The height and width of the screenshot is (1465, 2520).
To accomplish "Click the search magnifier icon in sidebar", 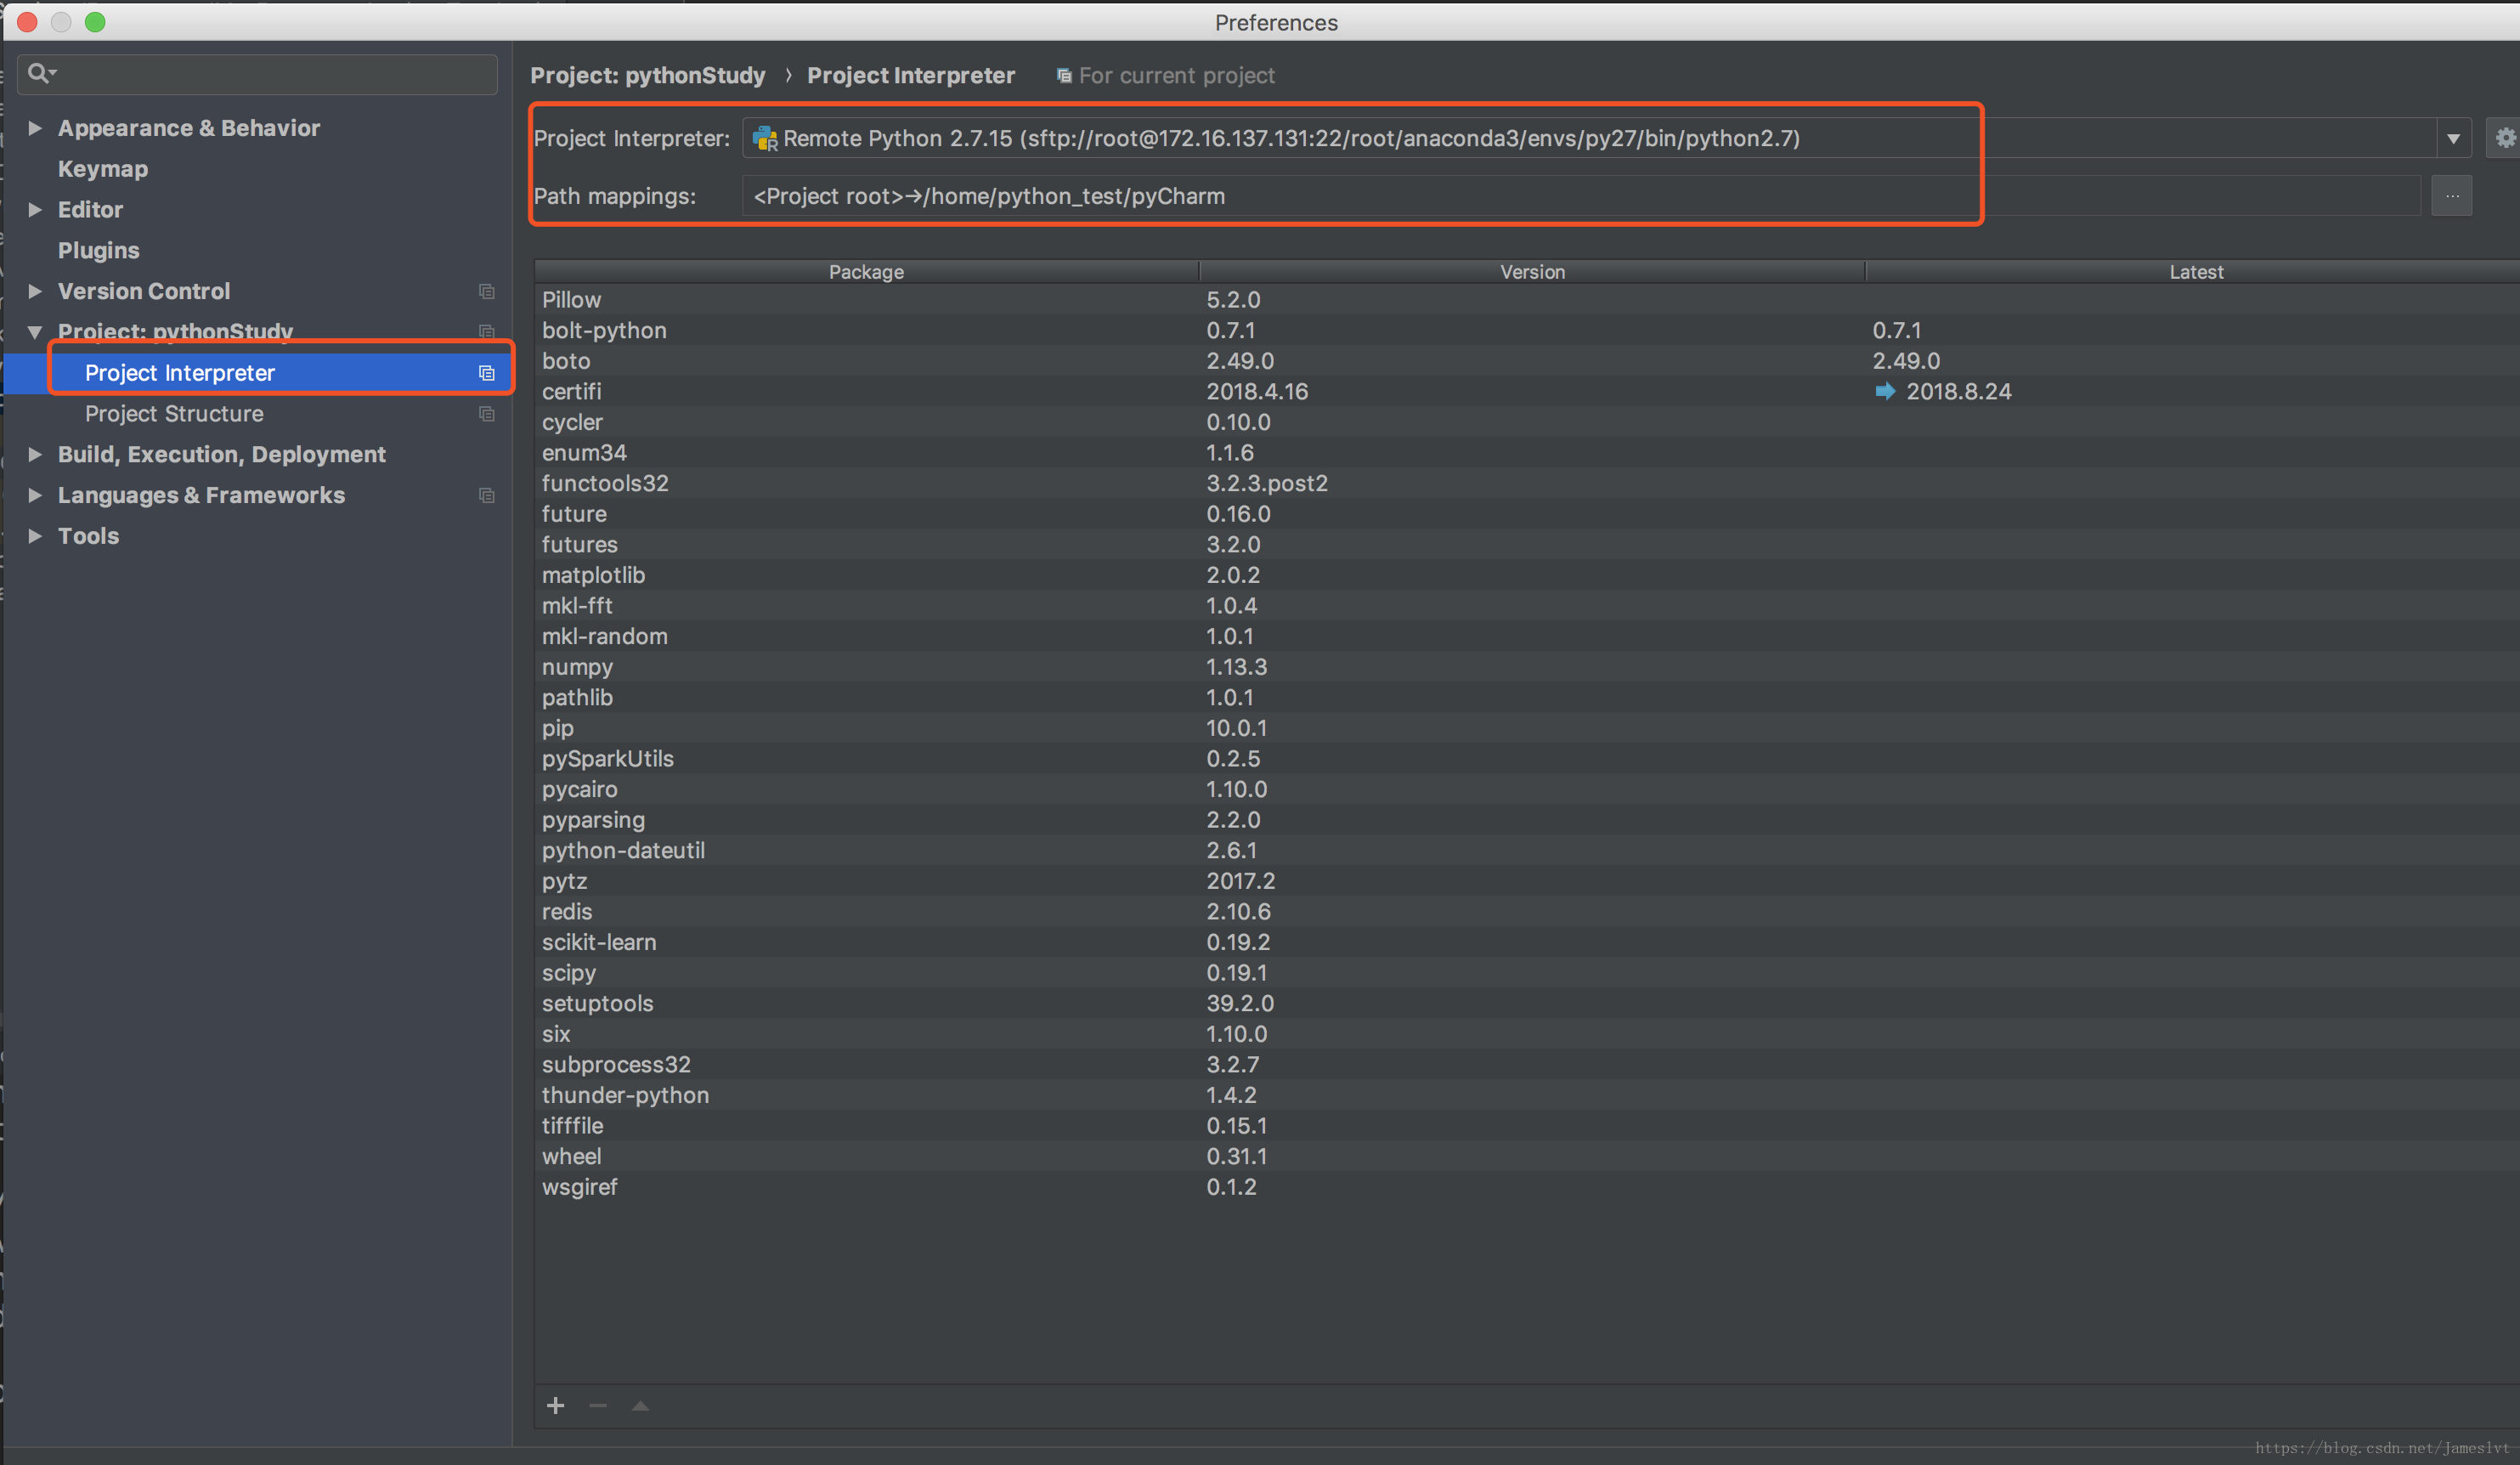I will coord(40,73).
